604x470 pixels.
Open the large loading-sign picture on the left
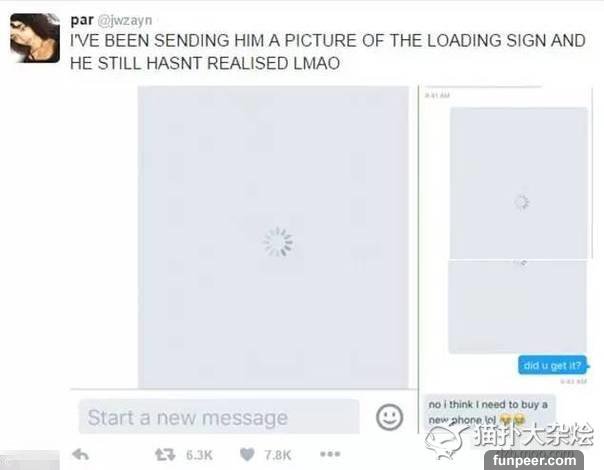pos(273,237)
